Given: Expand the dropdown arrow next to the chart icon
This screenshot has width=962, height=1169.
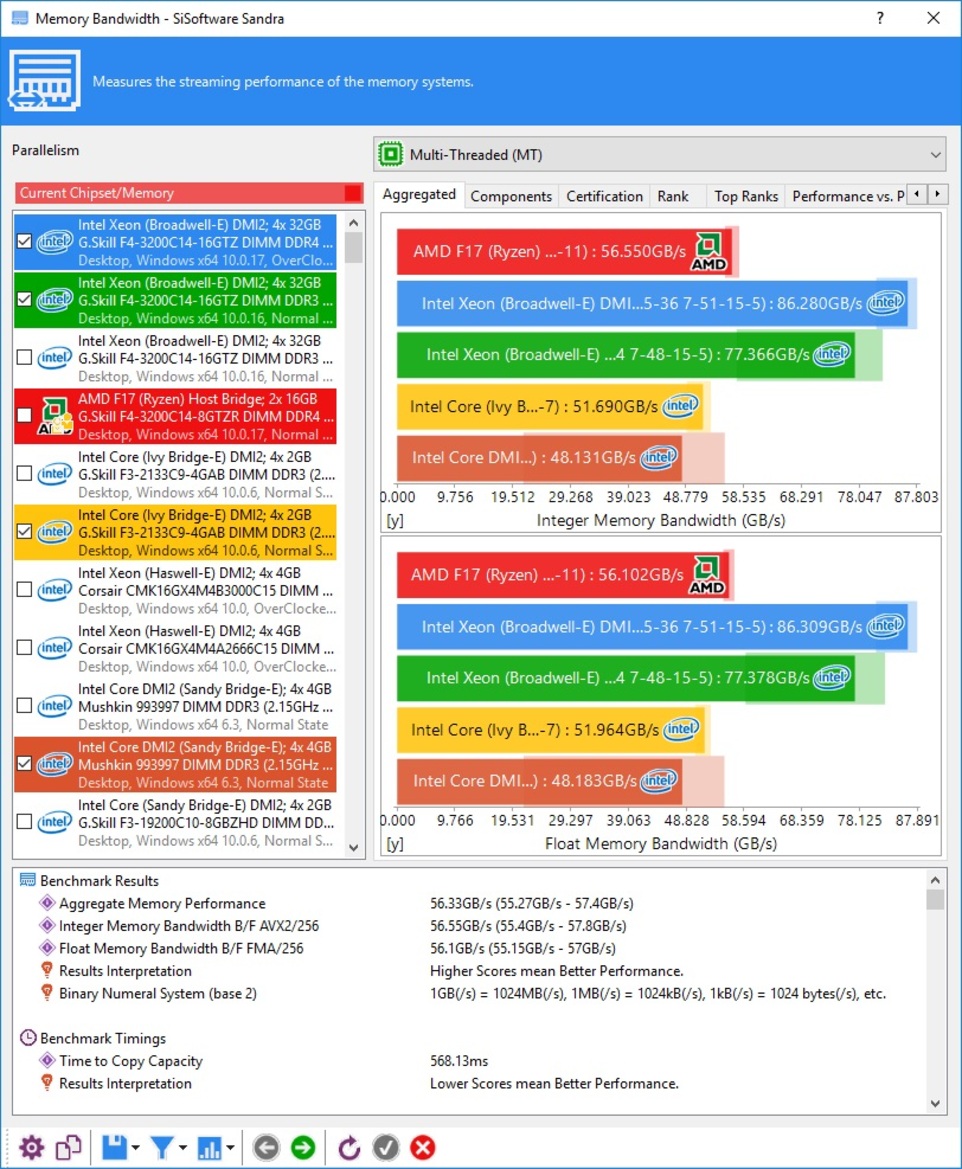Looking at the screenshot, I should (230, 1148).
